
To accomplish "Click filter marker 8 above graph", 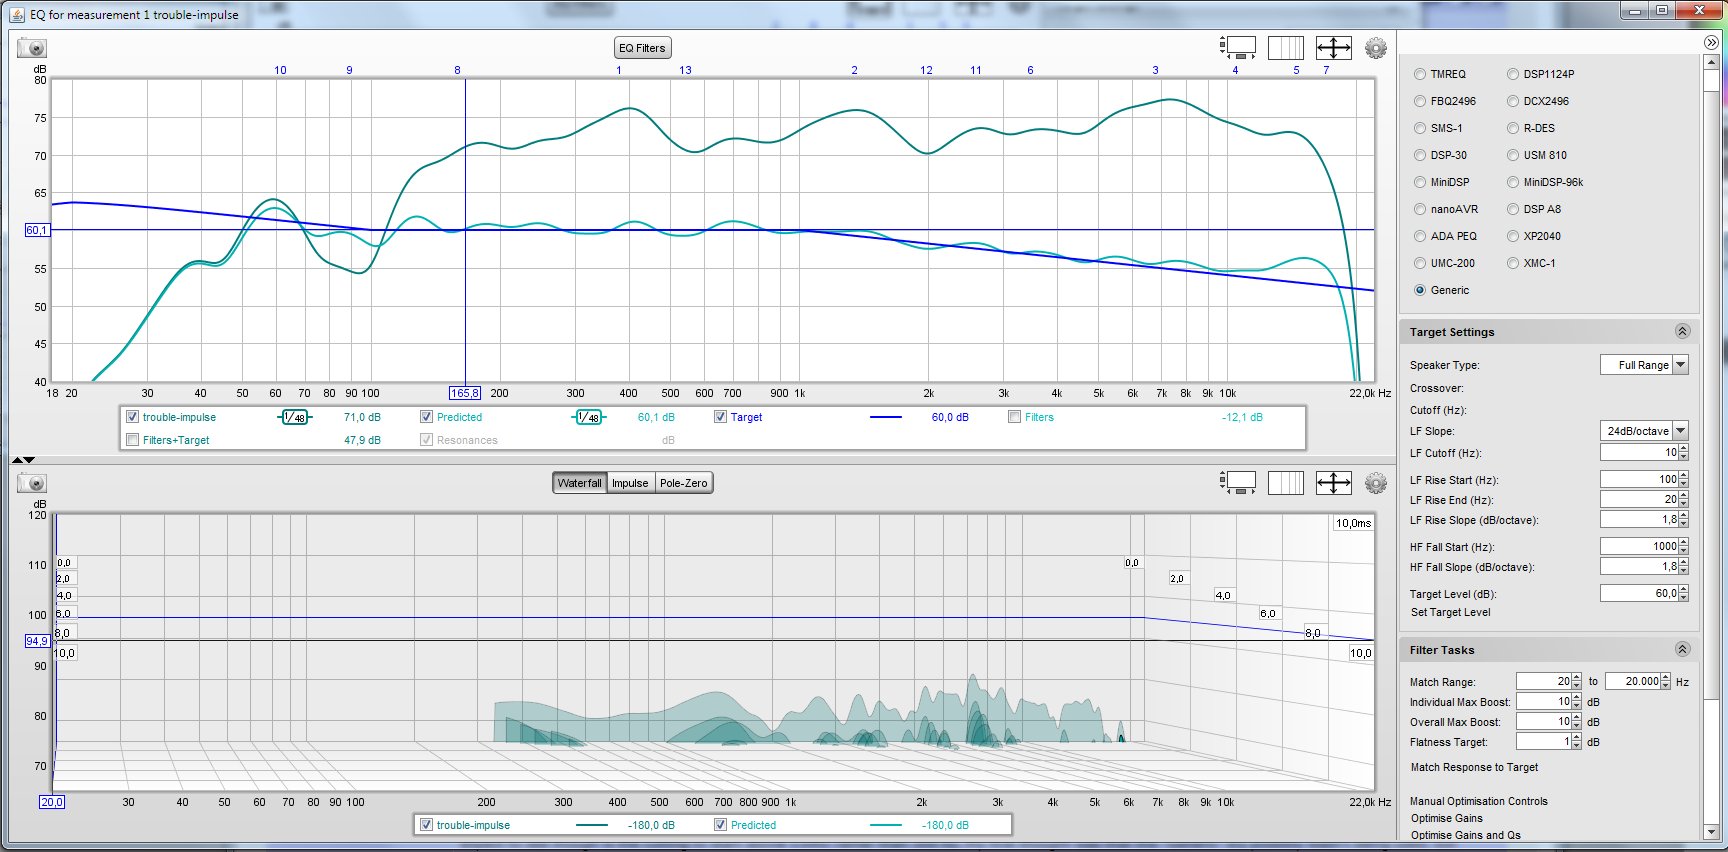I will [458, 70].
